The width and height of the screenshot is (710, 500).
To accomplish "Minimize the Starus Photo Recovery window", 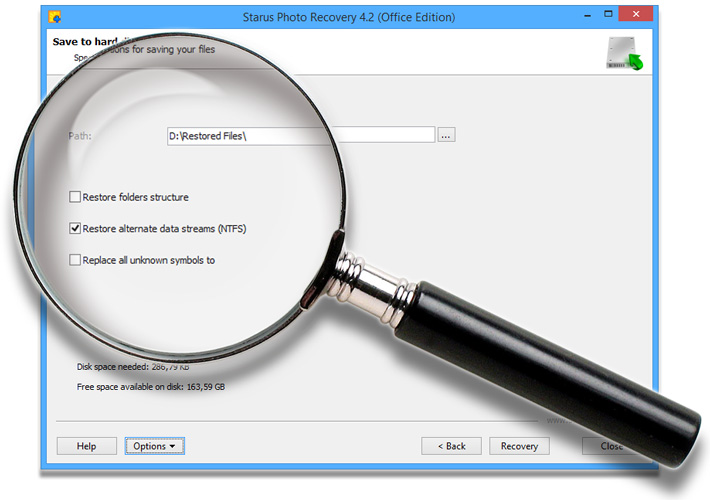I will click(x=588, y=16).
